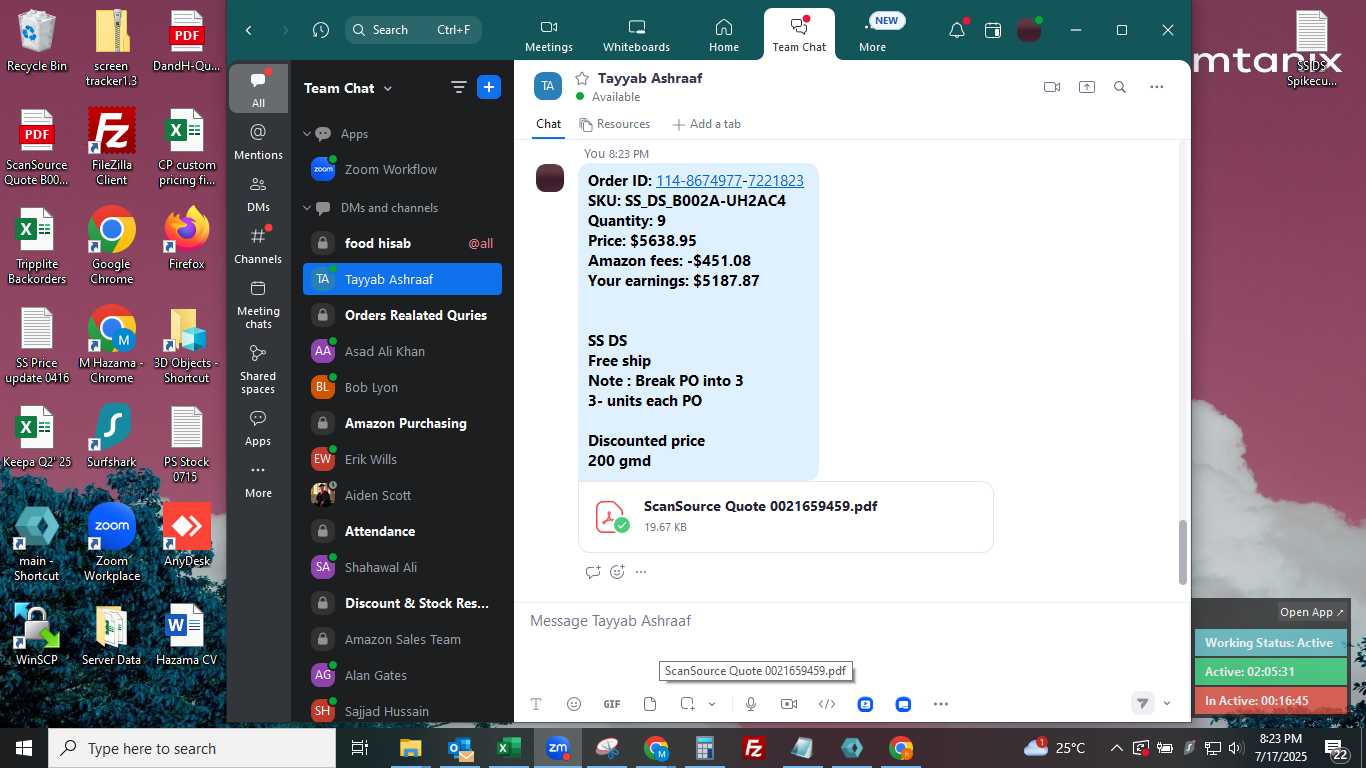Open send options dropdown arrow
The height and width of the screenshot is (768, 1366).
(1167, 704)
